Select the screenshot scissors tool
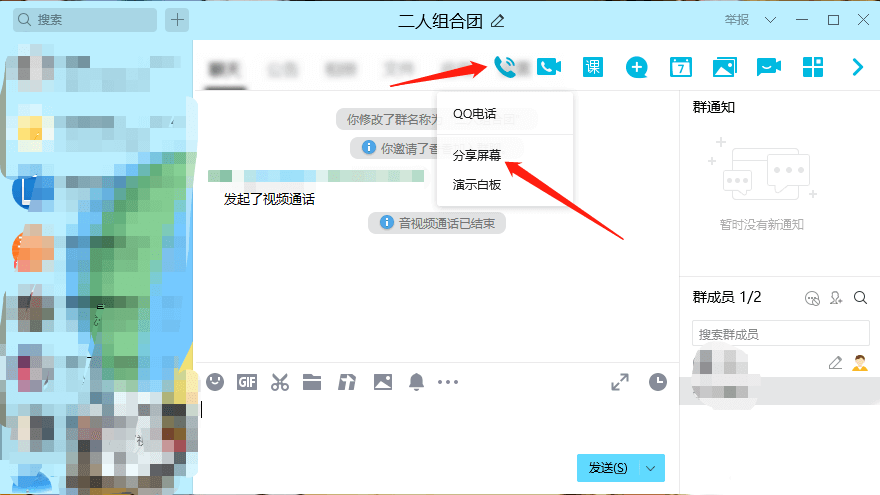 (x=279, y=382)
